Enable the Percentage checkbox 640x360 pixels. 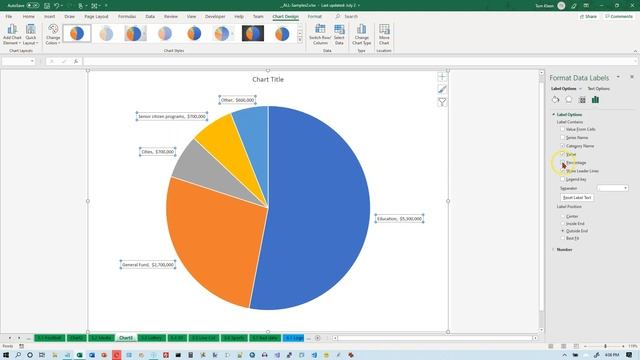(x=562, y=162)
